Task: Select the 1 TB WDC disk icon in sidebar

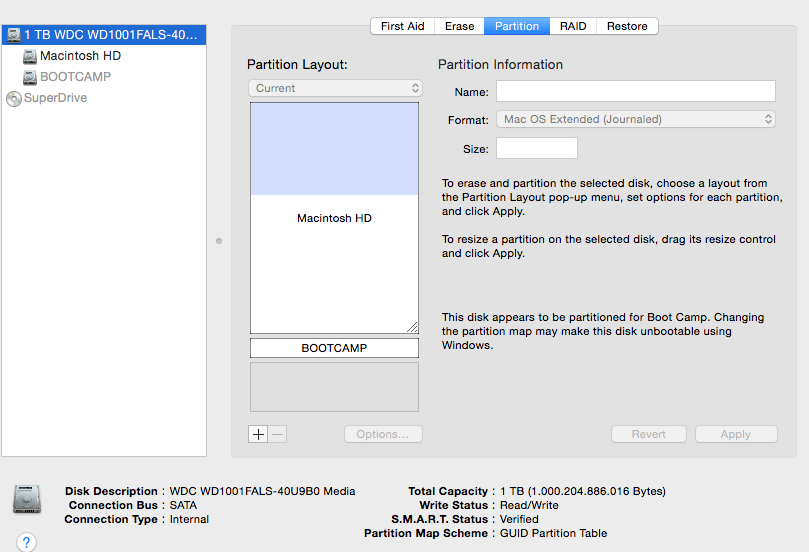Action: tap(14, 35)
